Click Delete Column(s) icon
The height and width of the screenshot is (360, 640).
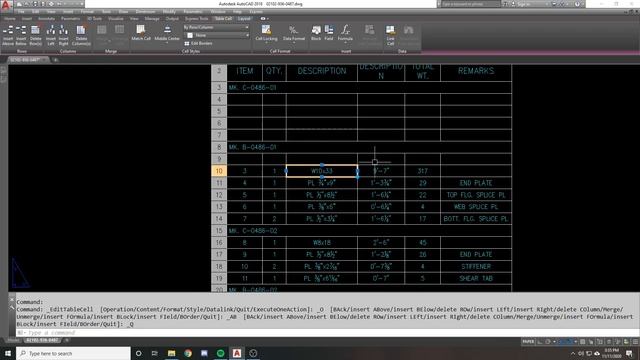81,35
